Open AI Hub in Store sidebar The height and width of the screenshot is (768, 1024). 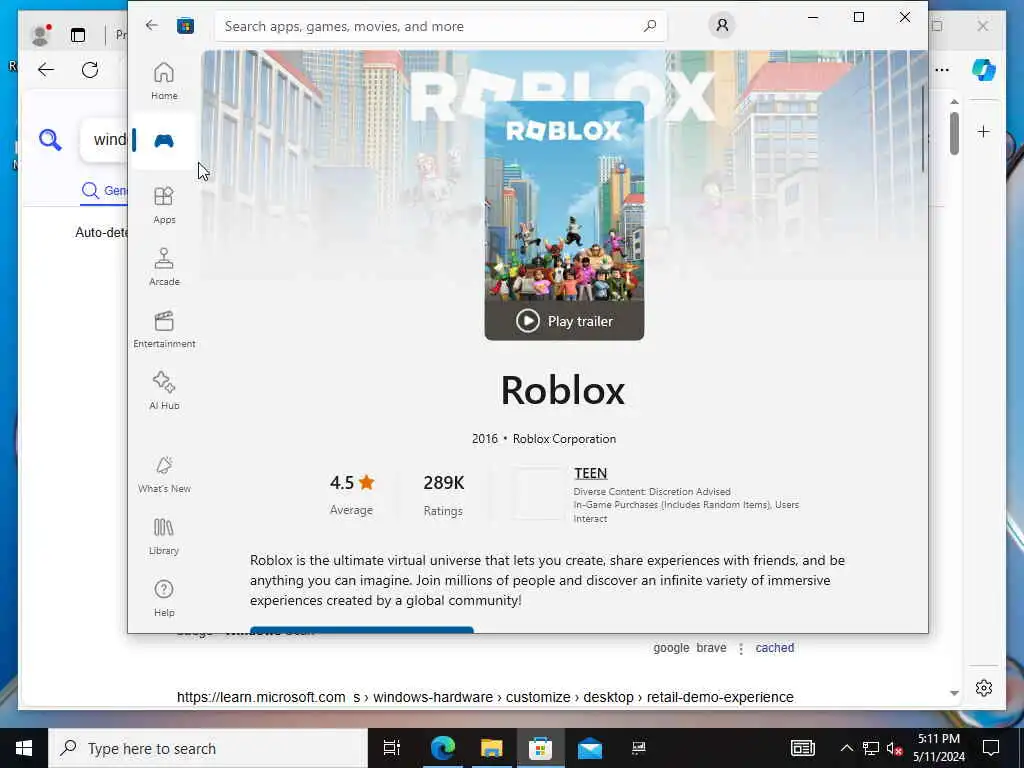click(x=164, y=391)
